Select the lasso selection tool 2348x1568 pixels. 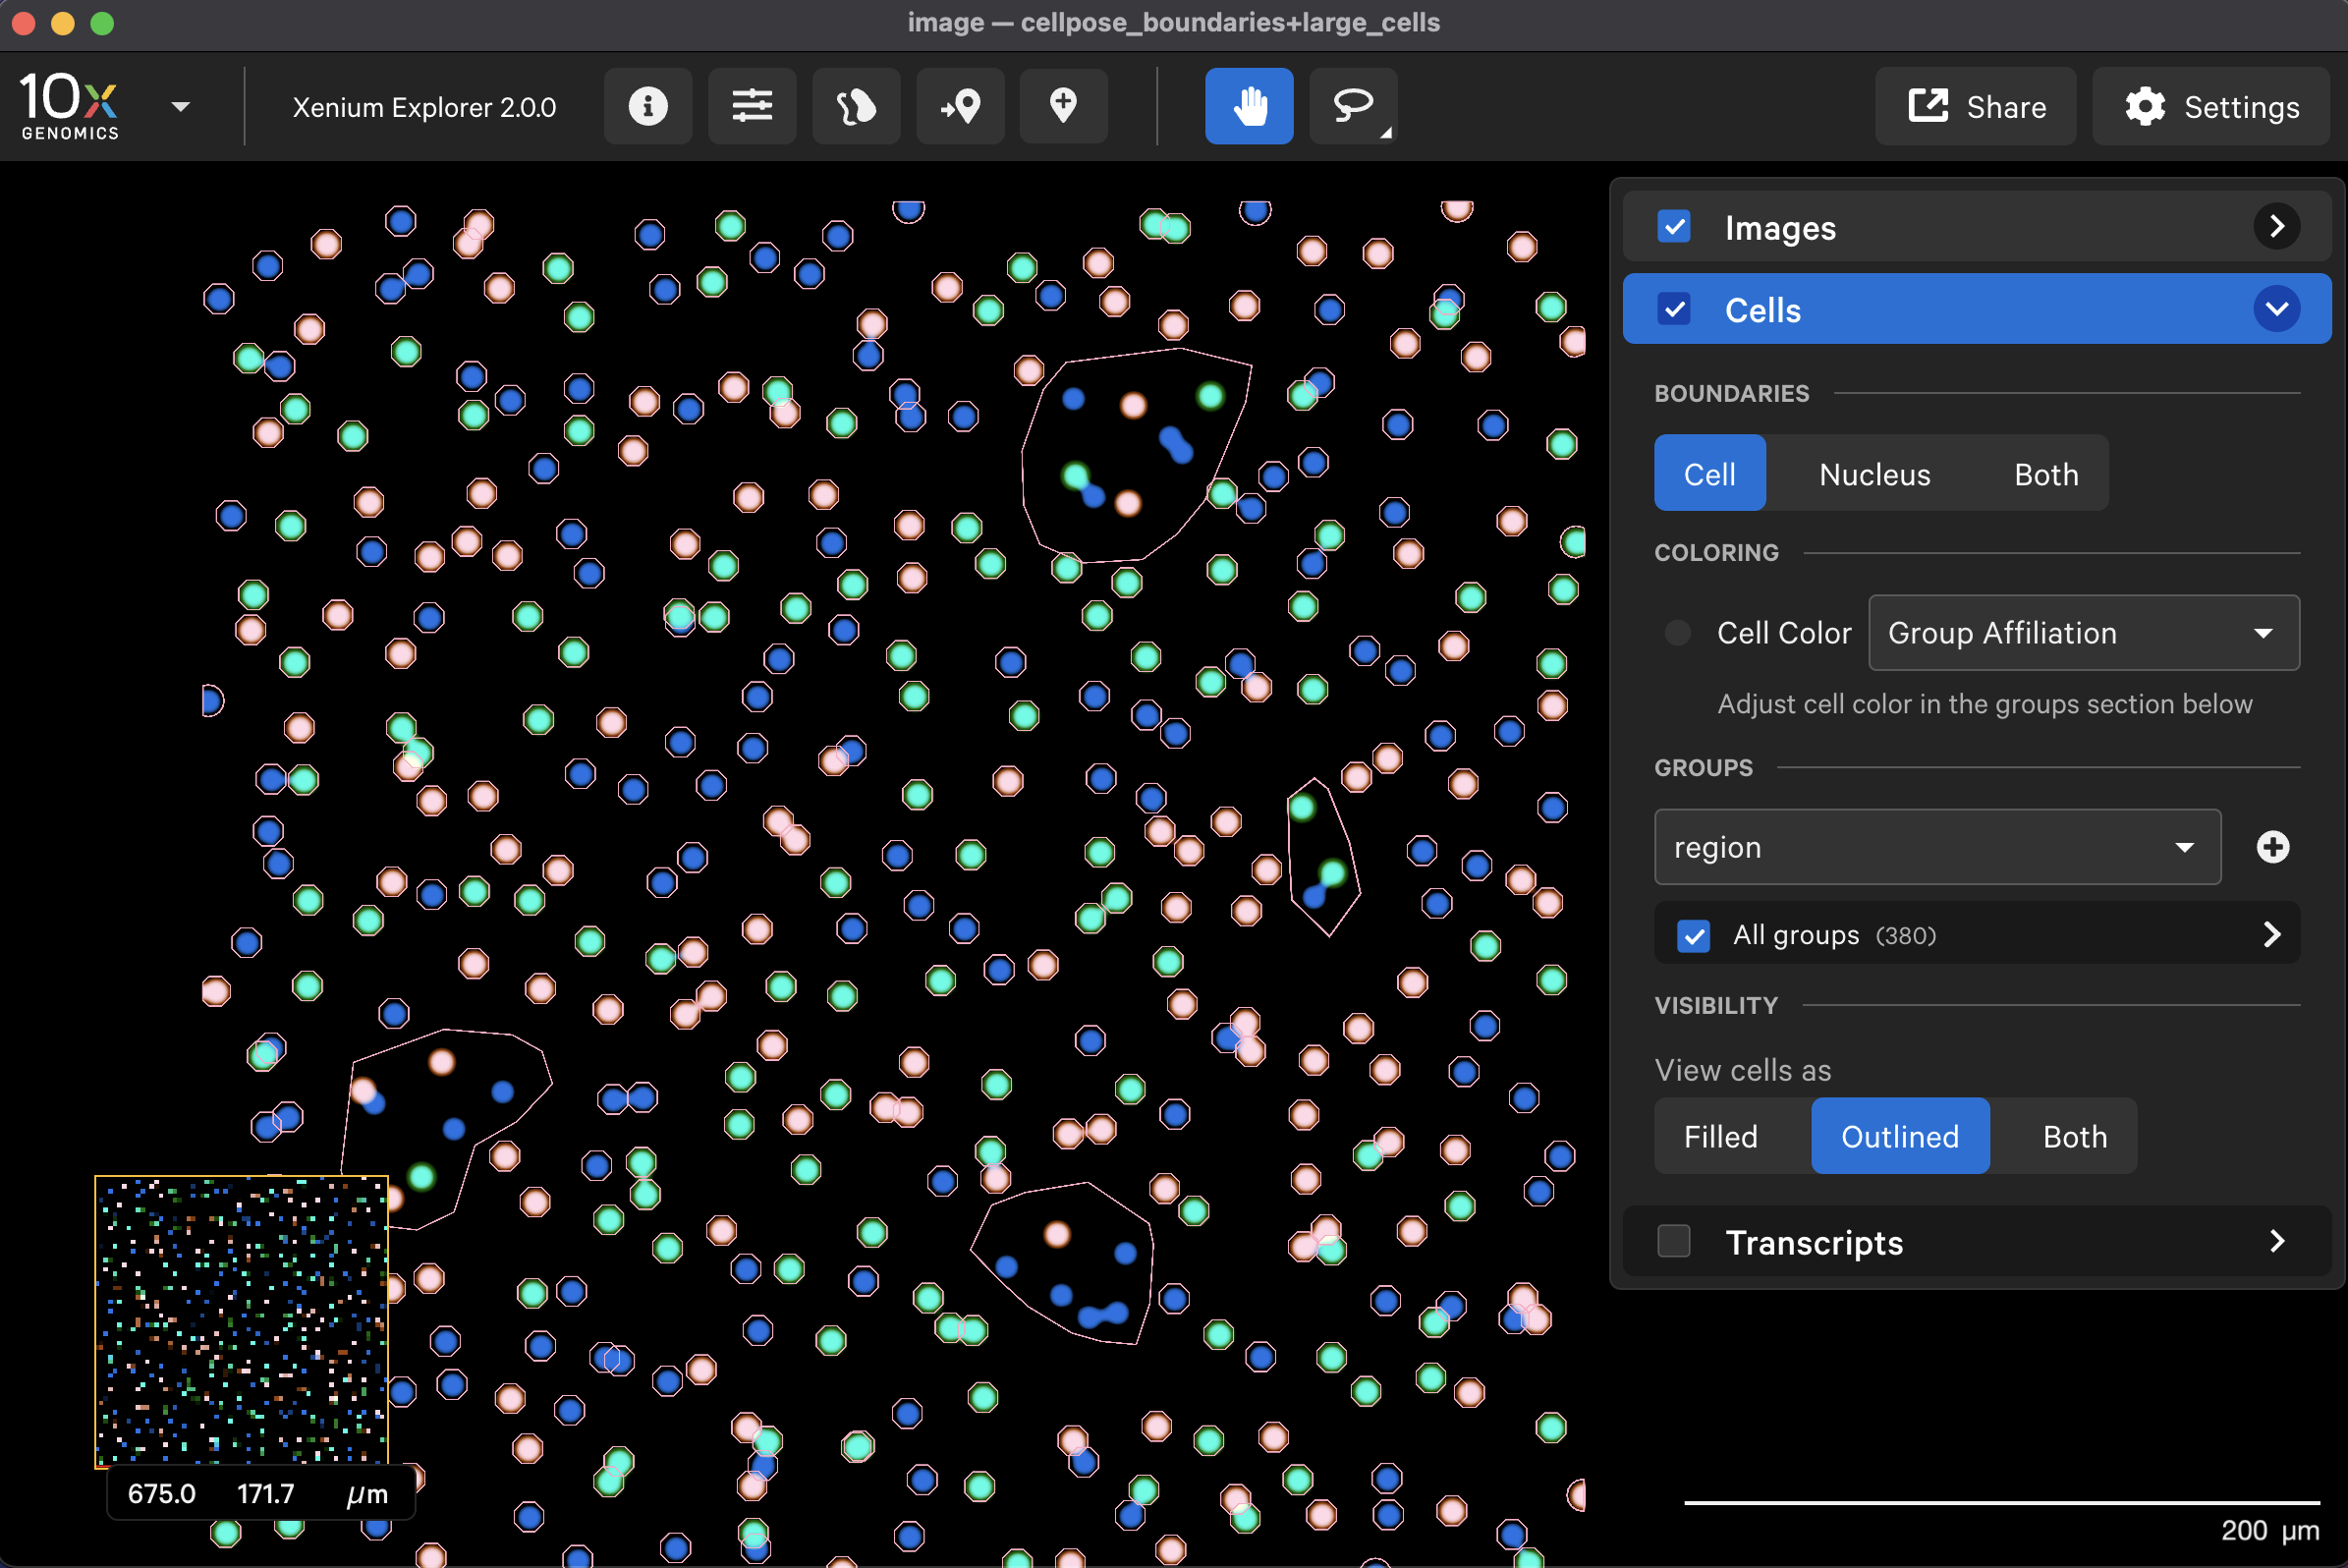1352,106
